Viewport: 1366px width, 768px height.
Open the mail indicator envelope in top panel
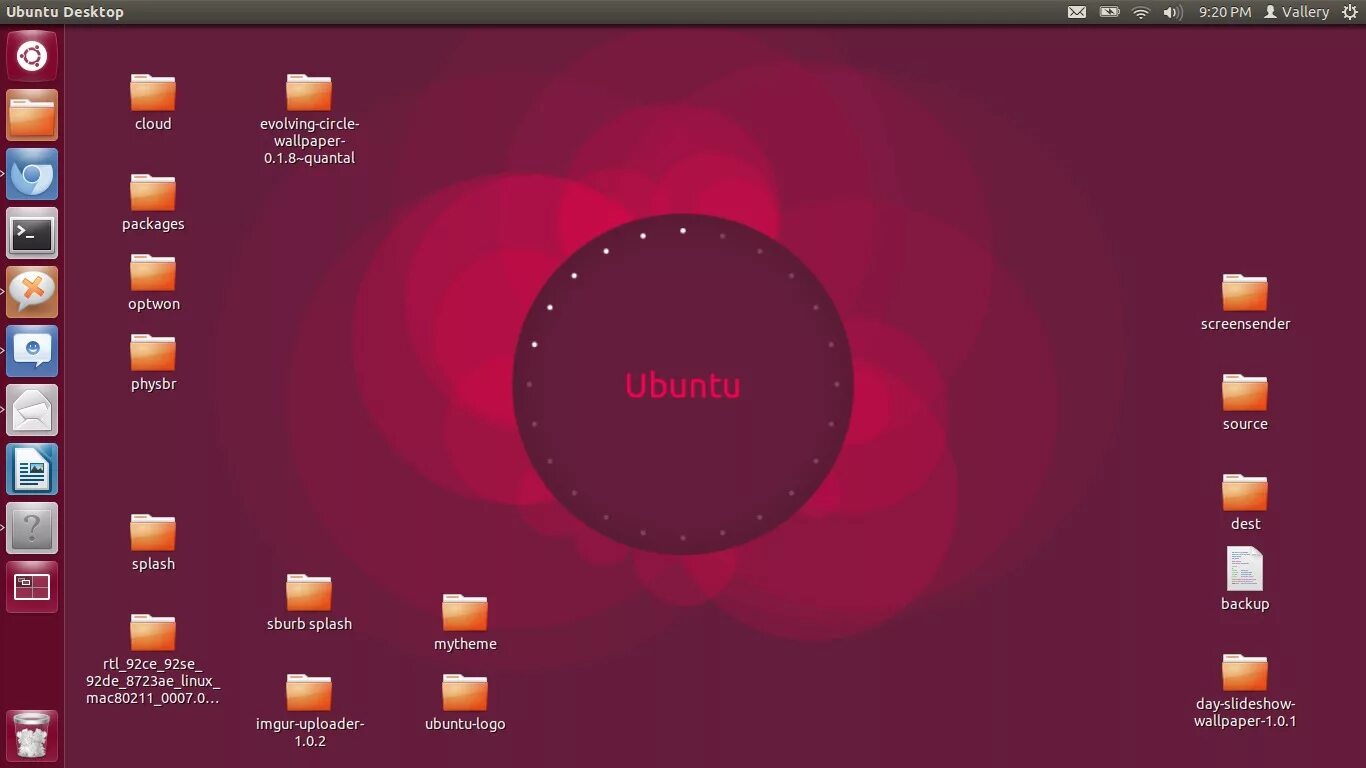click(x=1077, y=12)
